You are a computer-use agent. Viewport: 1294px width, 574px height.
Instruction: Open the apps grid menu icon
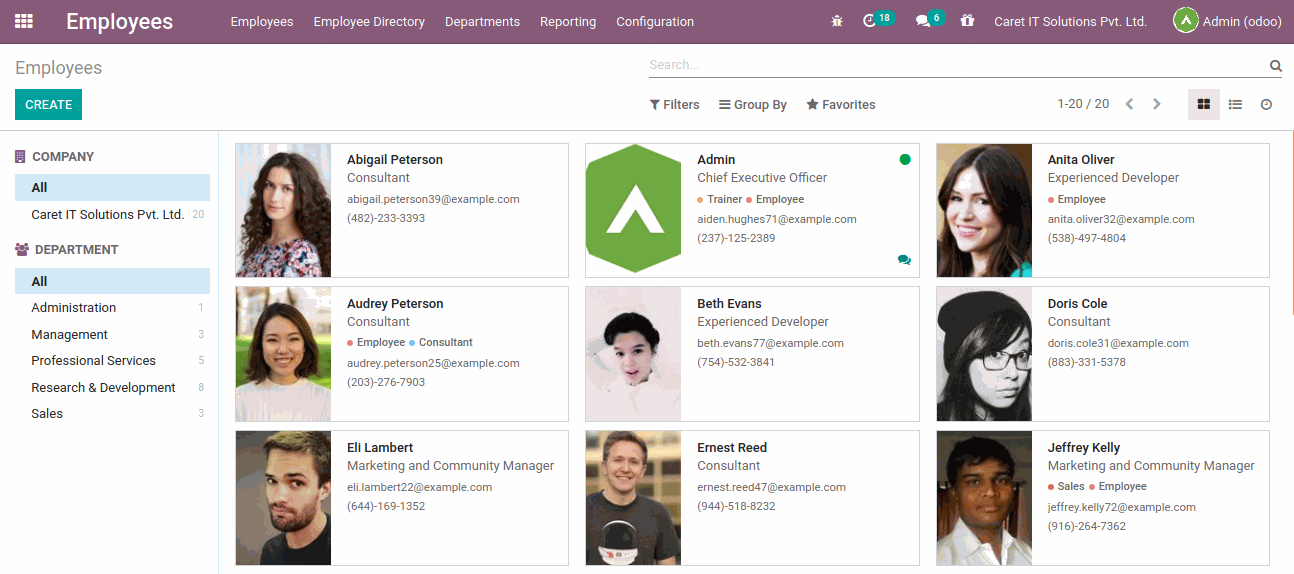coord(24,21)
